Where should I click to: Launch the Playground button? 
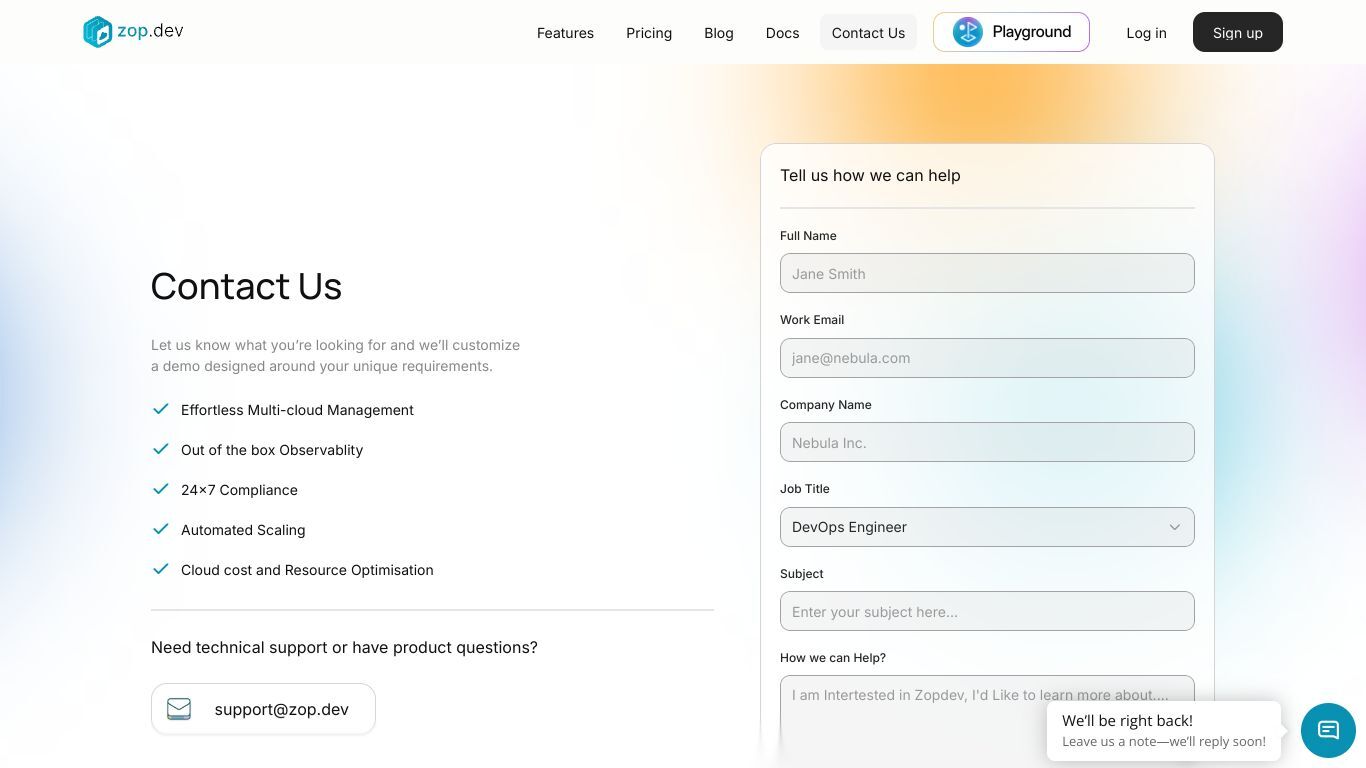point(1011,32)
